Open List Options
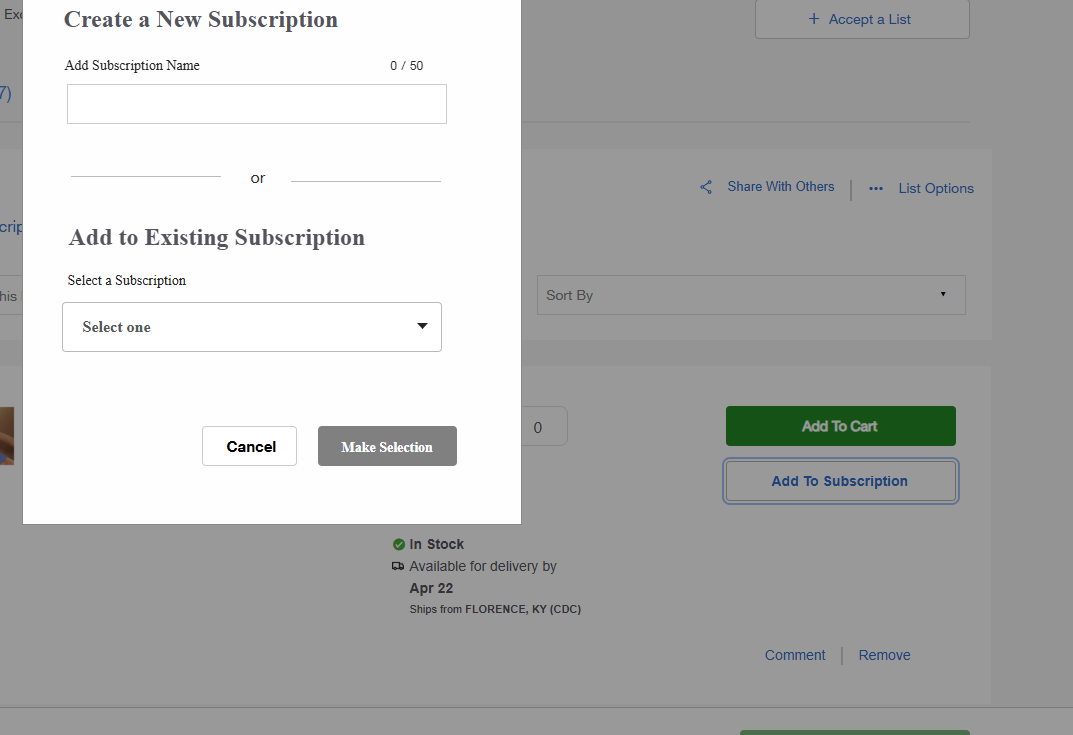The width and height of the screenshot is (1073, 735). 935,188
